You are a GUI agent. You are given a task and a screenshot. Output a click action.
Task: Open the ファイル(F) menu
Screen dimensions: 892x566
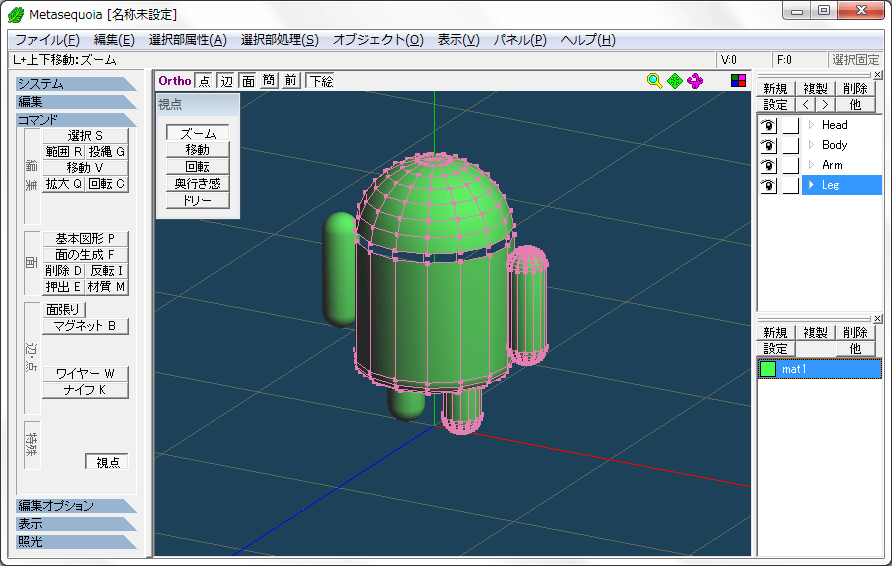(x=47, y=40)
